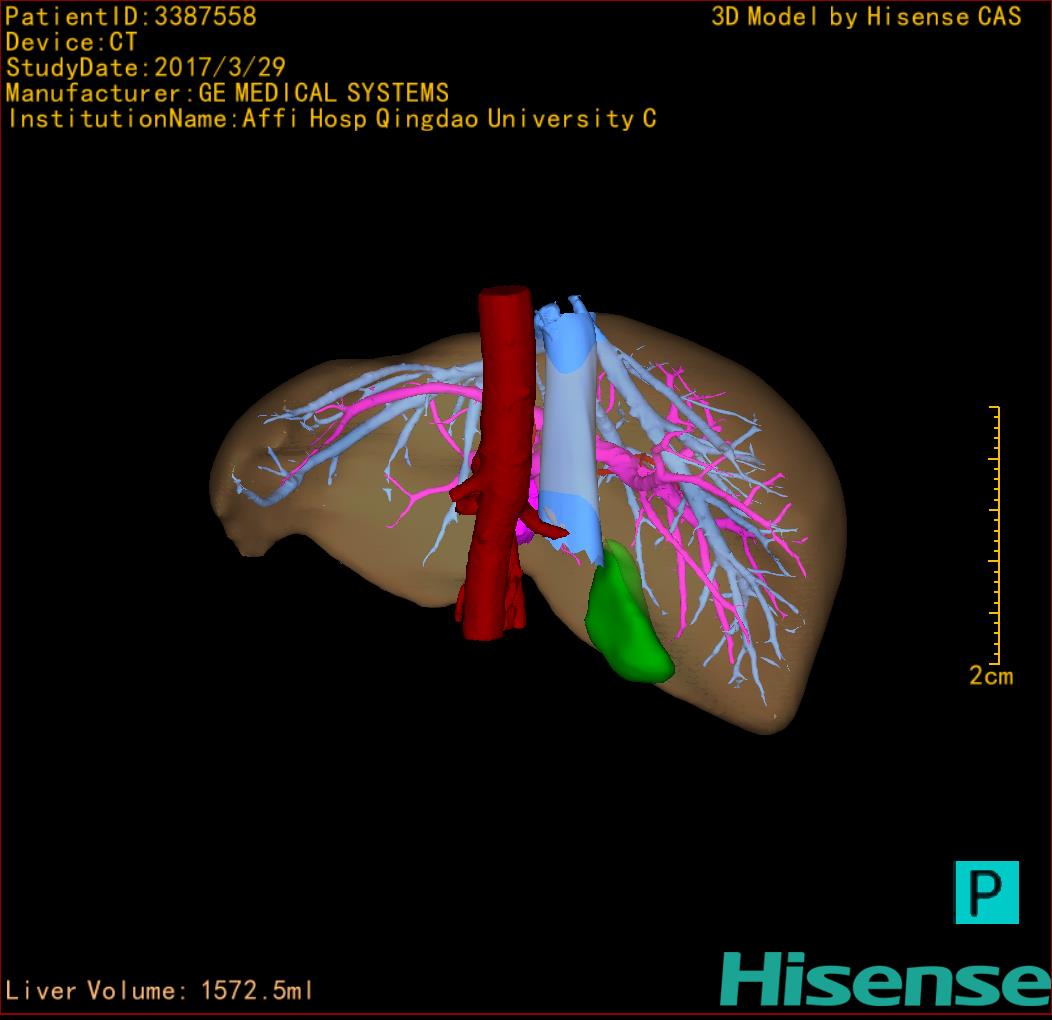Screen dimensions: 1052x1020
Task: Click the Hisense logo
Action: (884, 978)
